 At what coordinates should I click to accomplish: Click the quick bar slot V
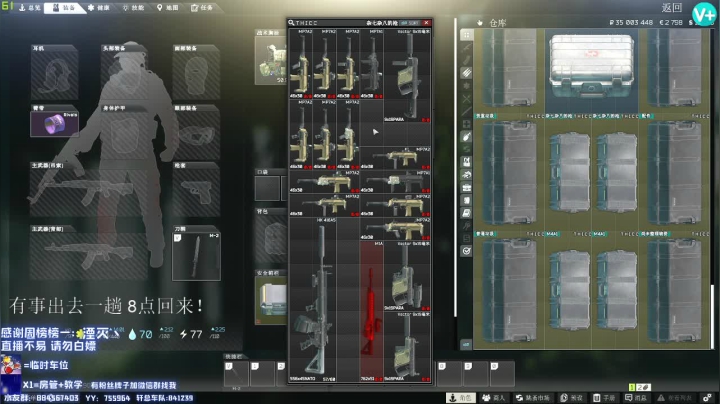pos(236,373)
